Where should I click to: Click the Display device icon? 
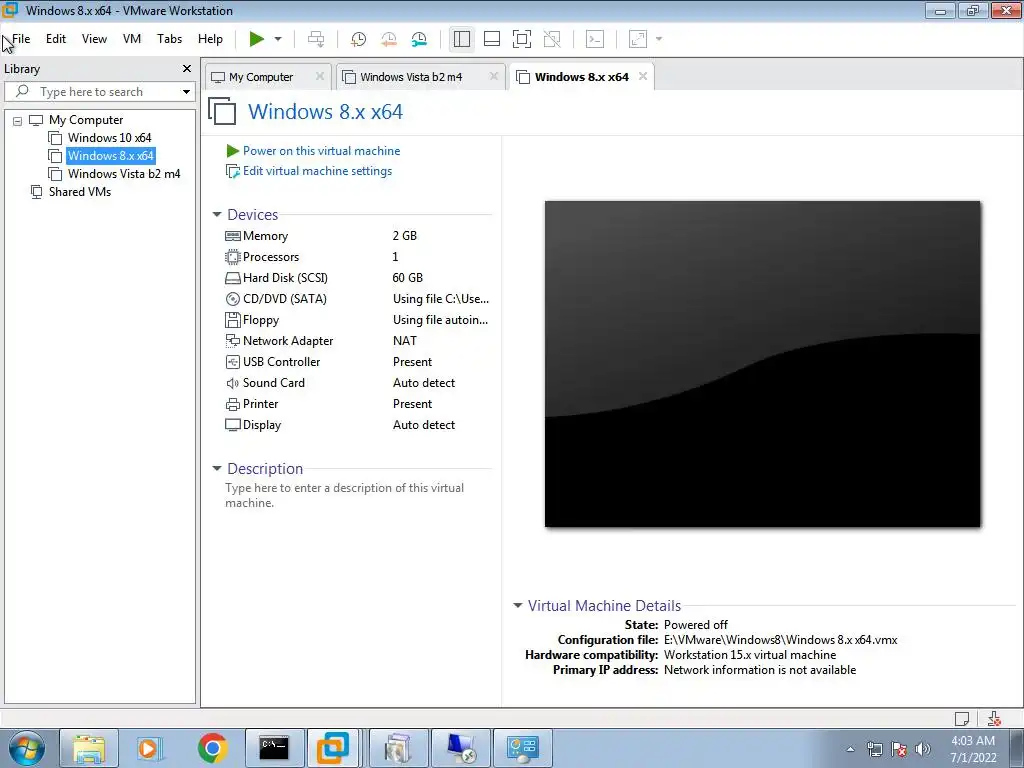click(232, 425)
